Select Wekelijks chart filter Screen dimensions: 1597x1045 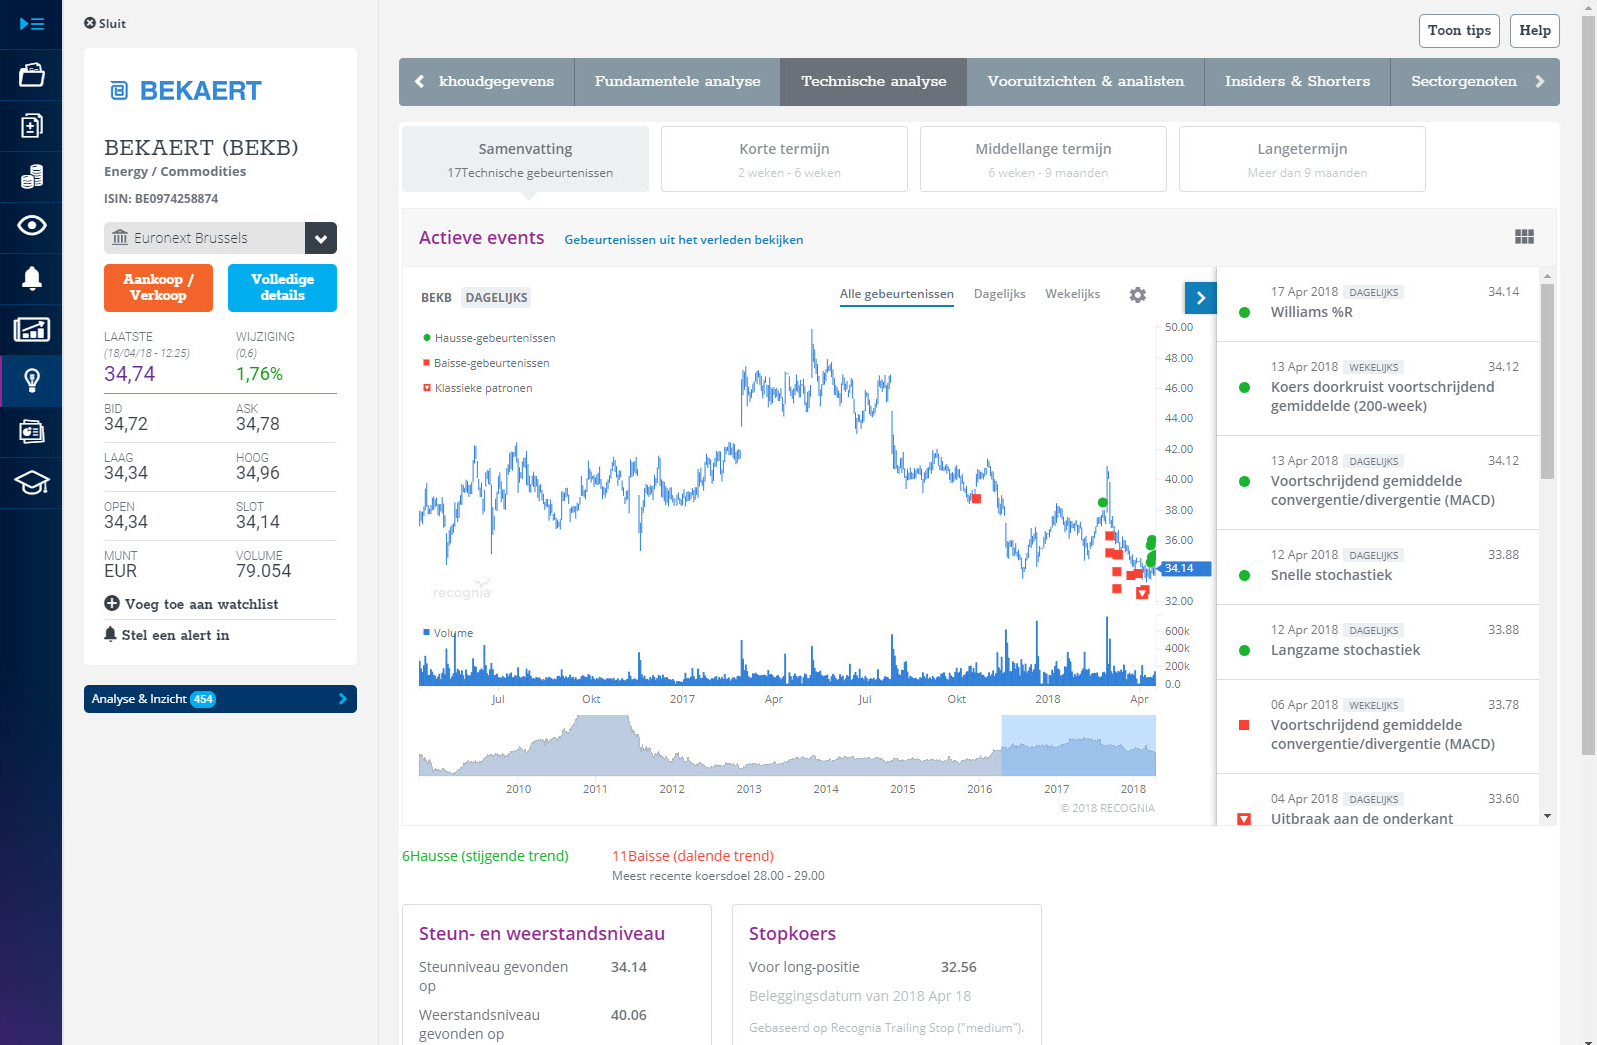[x=1072, y=294]
